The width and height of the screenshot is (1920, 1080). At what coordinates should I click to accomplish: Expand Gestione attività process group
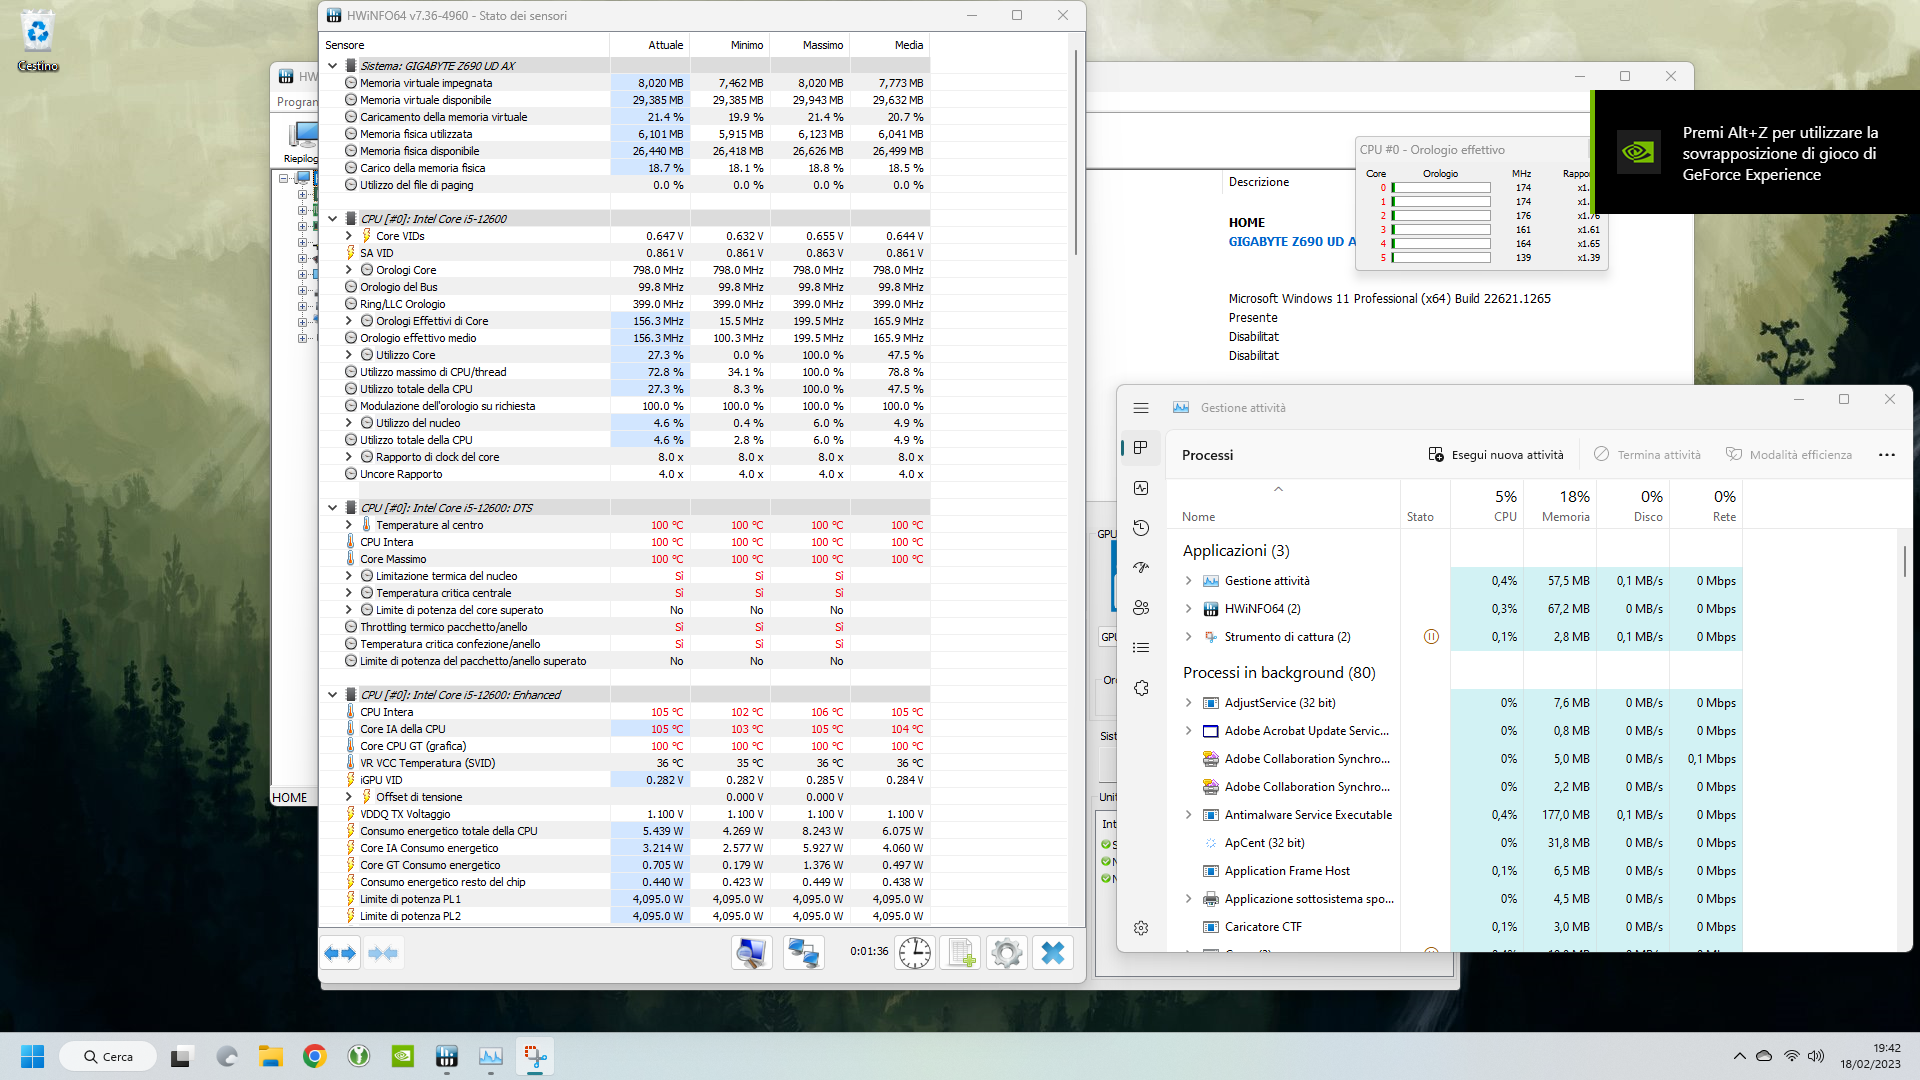point(1188,581)
